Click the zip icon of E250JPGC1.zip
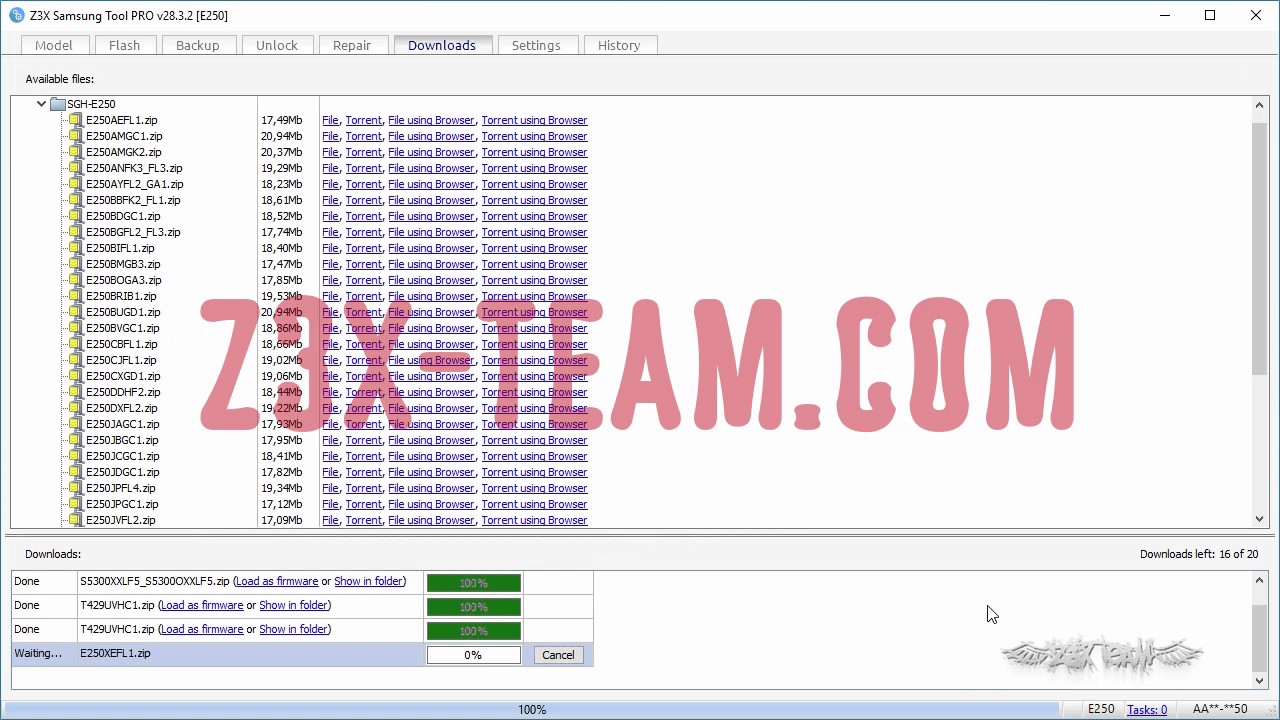 pos(75,504)
